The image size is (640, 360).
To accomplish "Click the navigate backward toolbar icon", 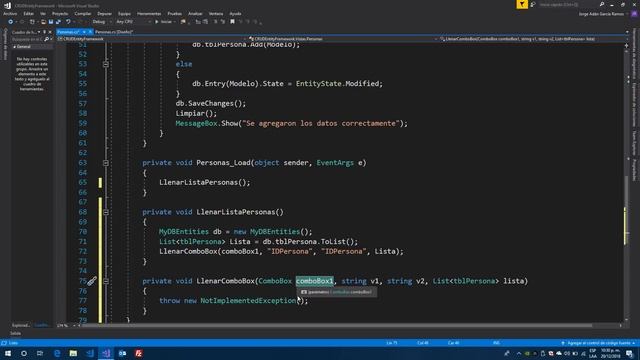I will point(11,22).
